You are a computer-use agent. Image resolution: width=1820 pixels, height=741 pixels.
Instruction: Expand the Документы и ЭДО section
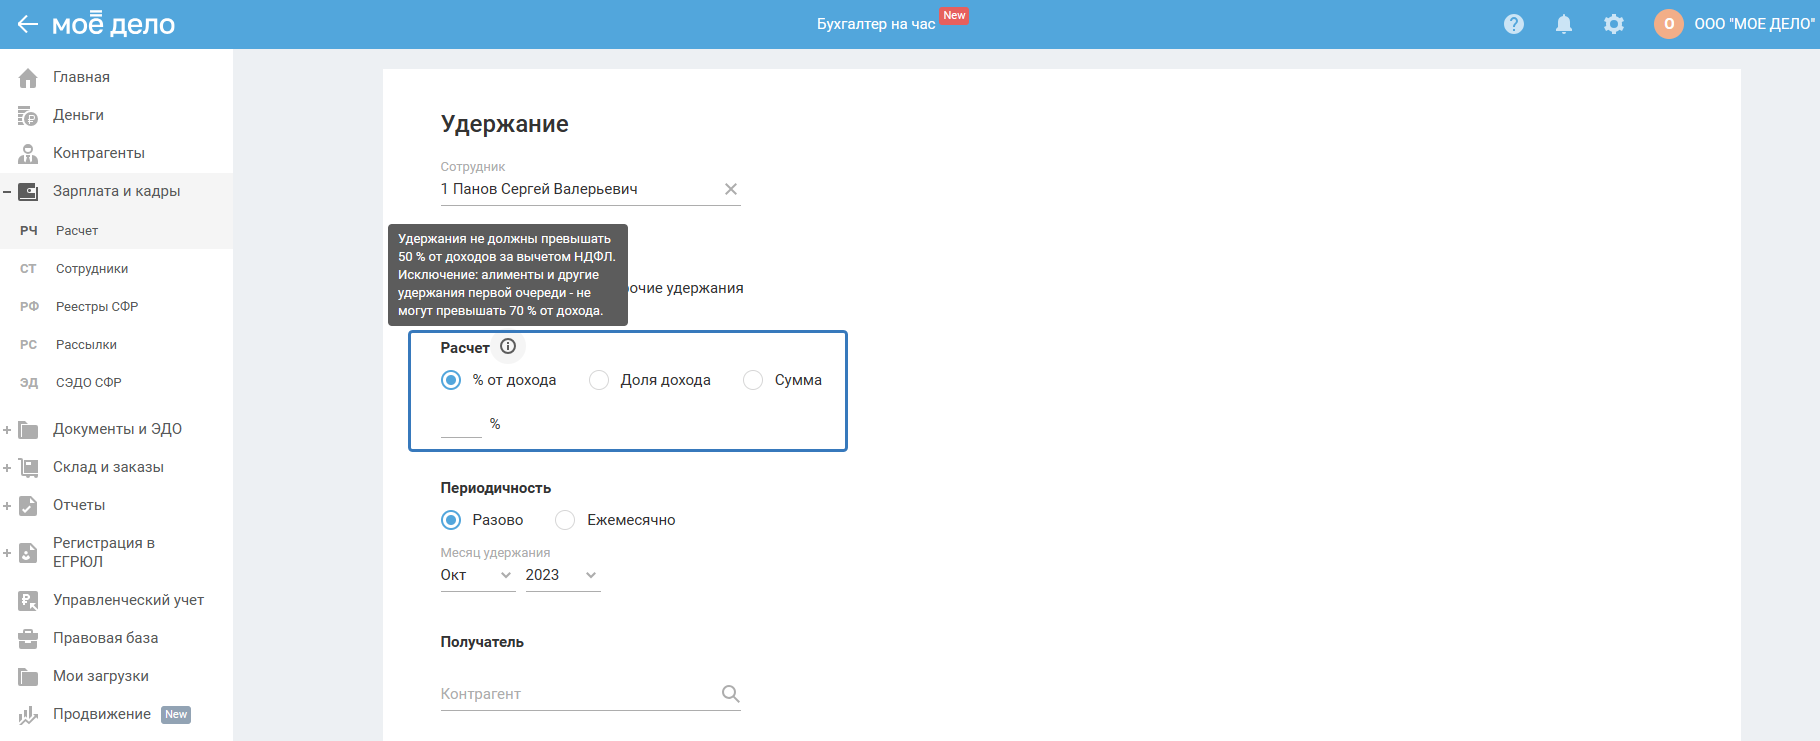7,429
